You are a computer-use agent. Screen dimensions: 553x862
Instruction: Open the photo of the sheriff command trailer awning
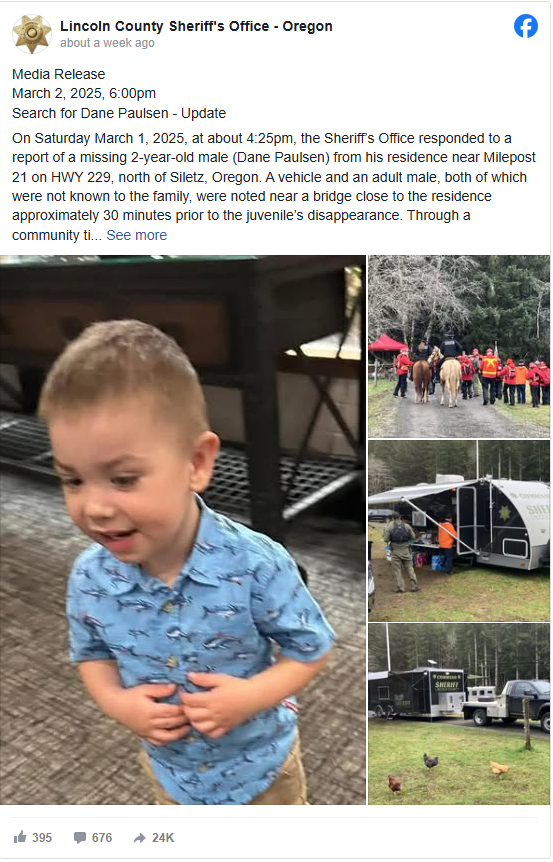pyautogui.click(x=459, y=531)
